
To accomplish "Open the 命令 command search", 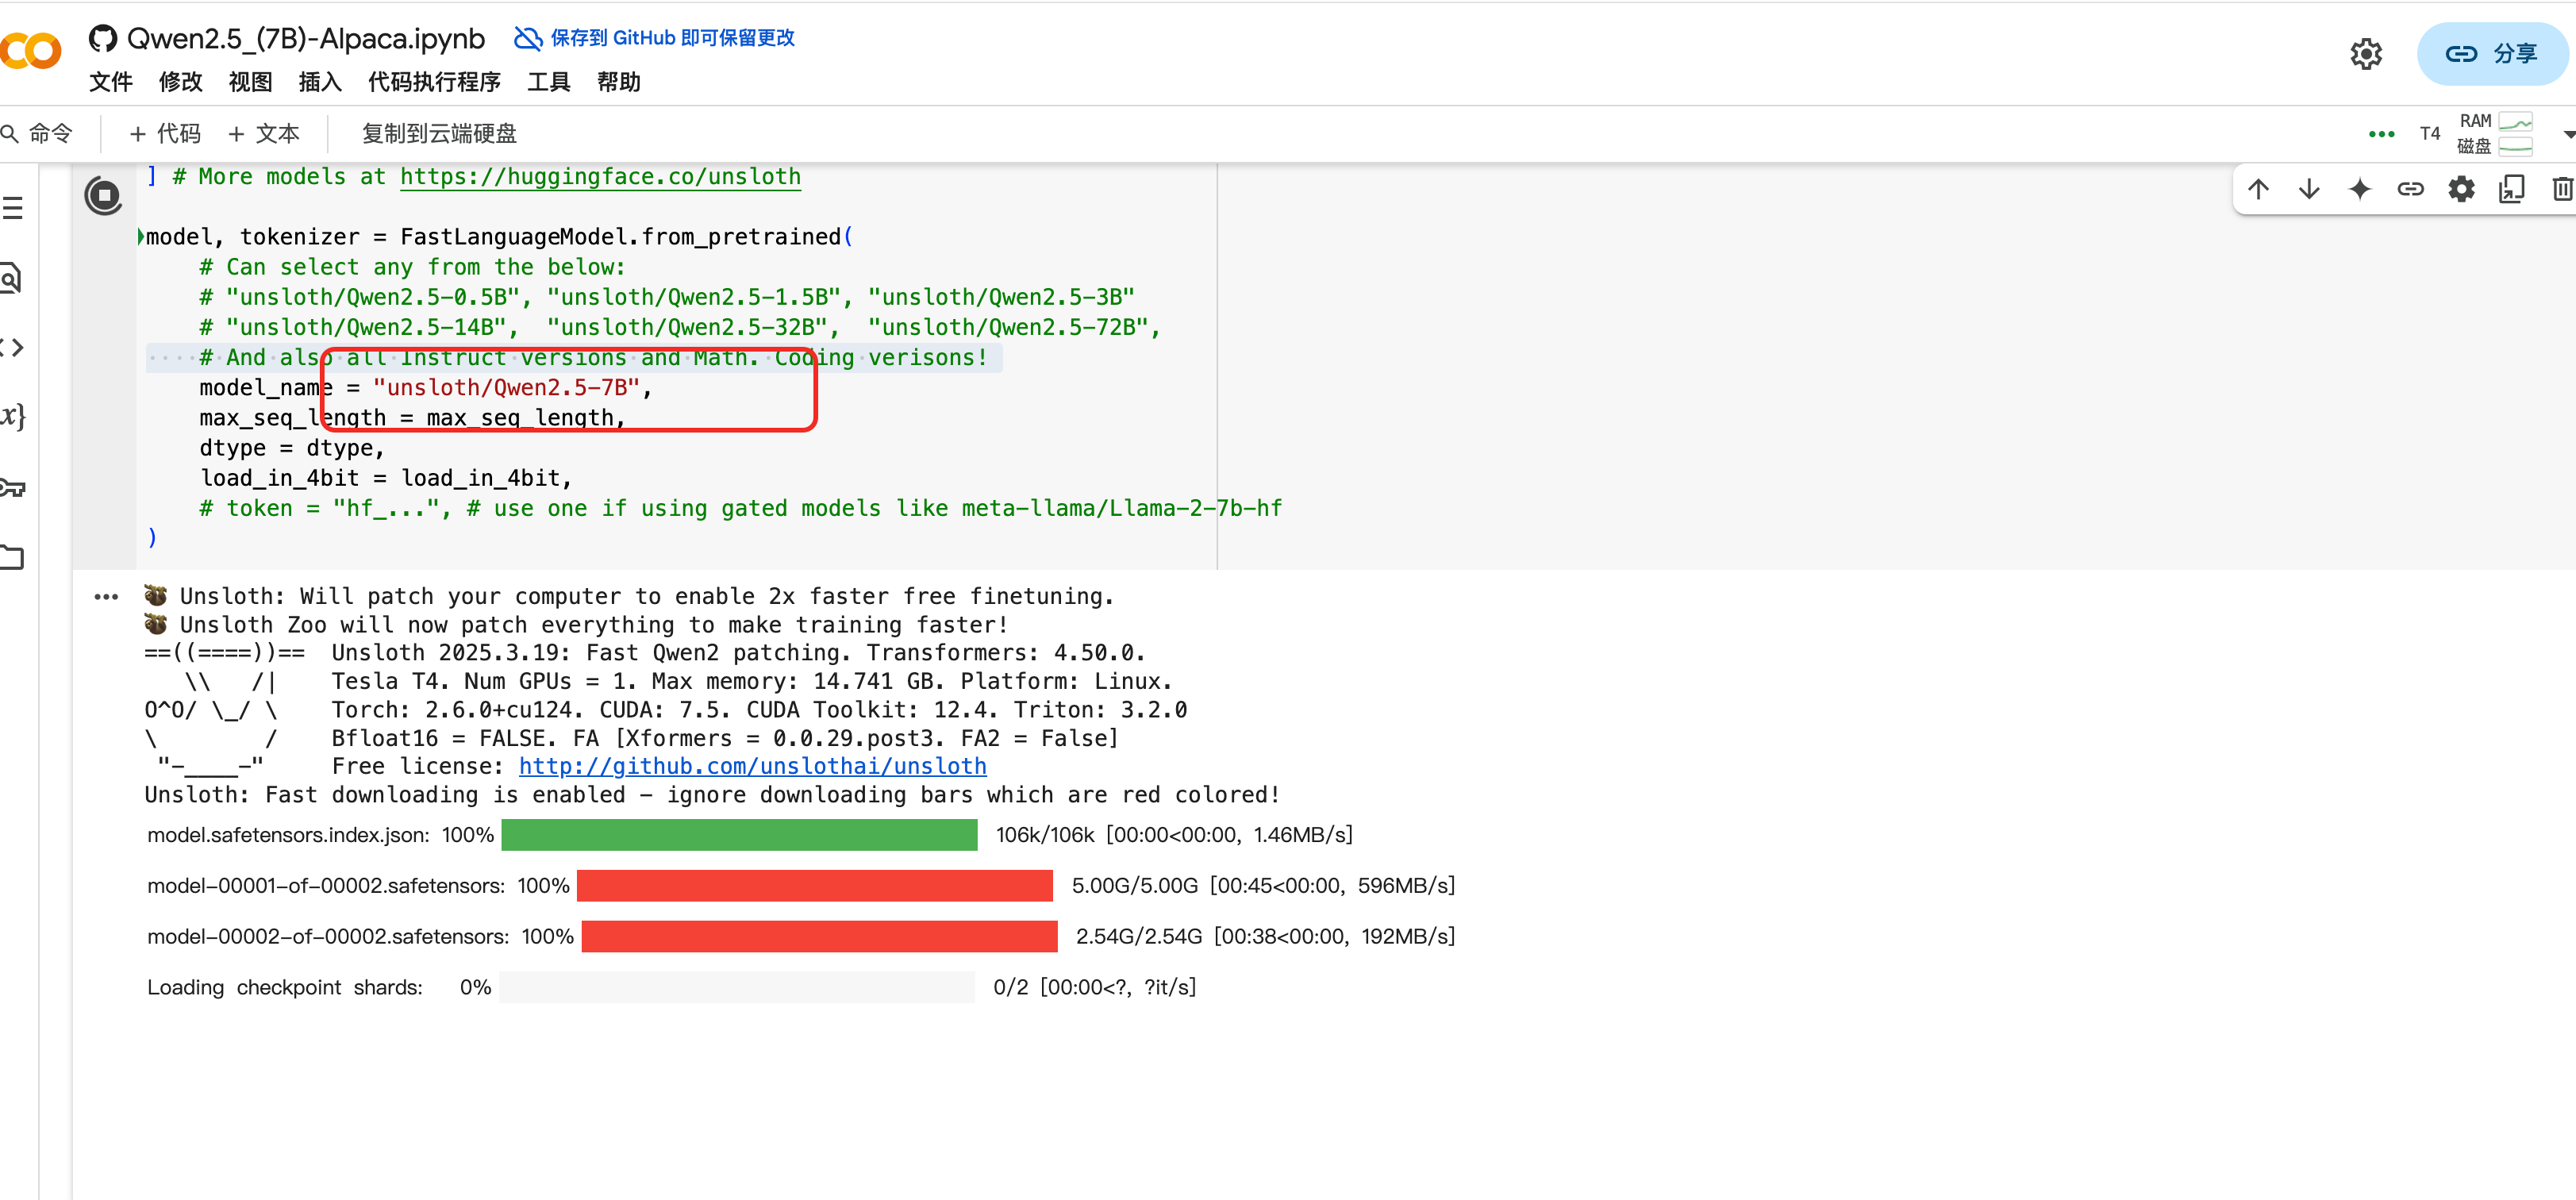I will [39, 133].
